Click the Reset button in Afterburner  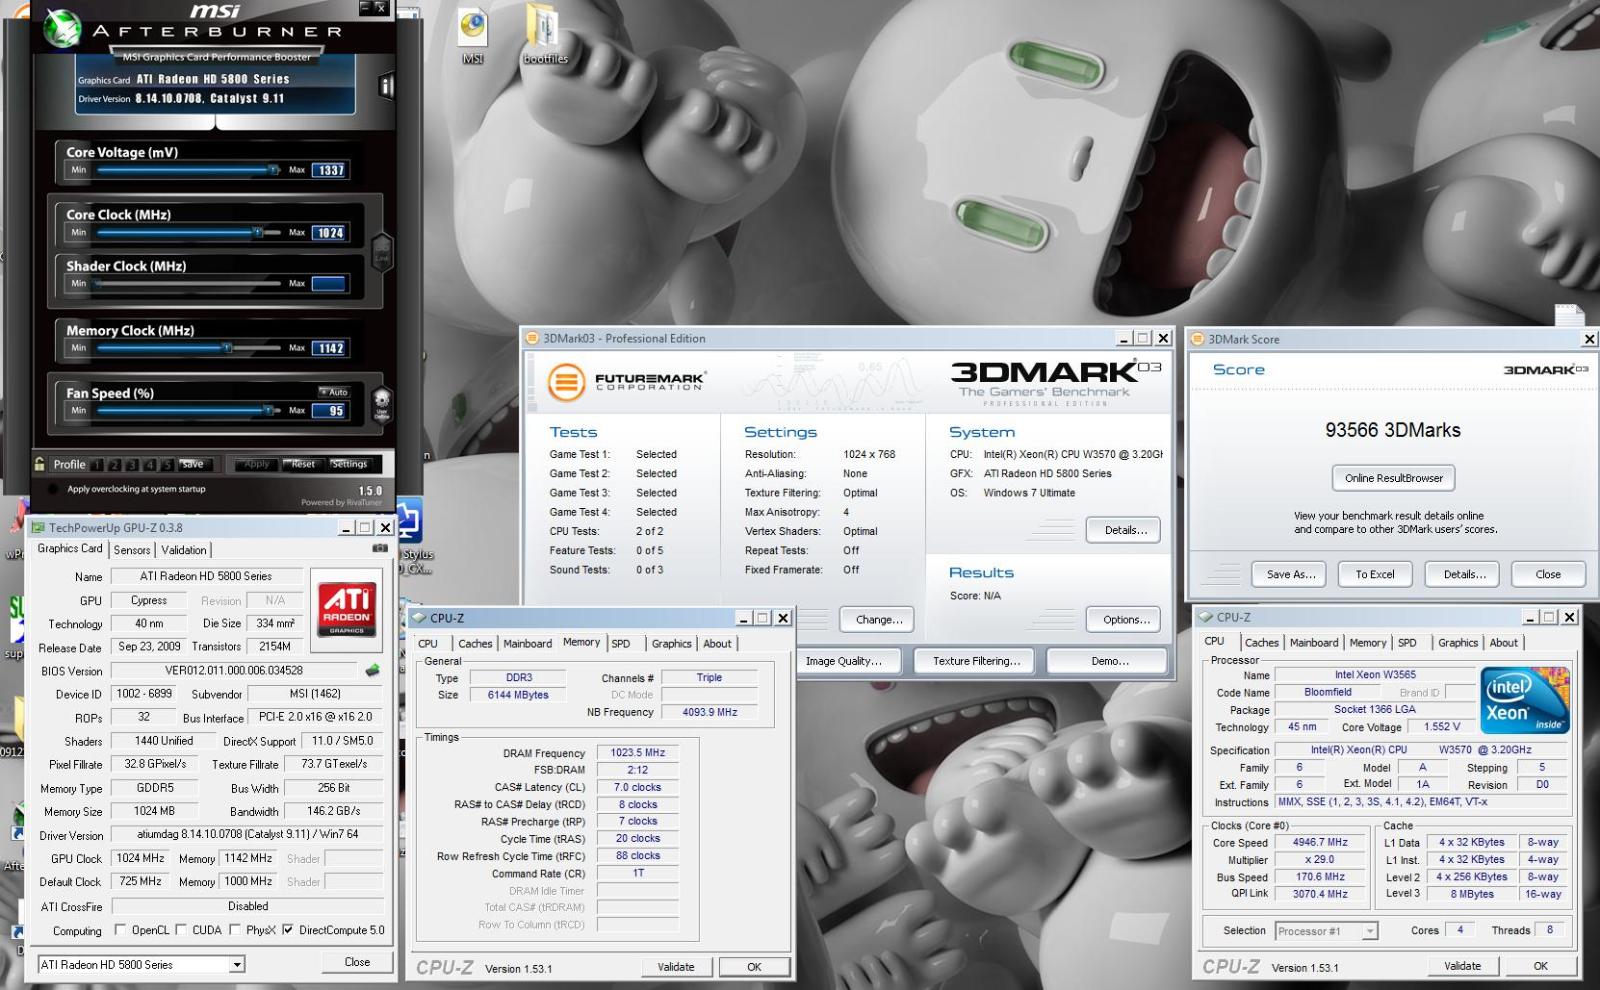[x=303, y=464]
